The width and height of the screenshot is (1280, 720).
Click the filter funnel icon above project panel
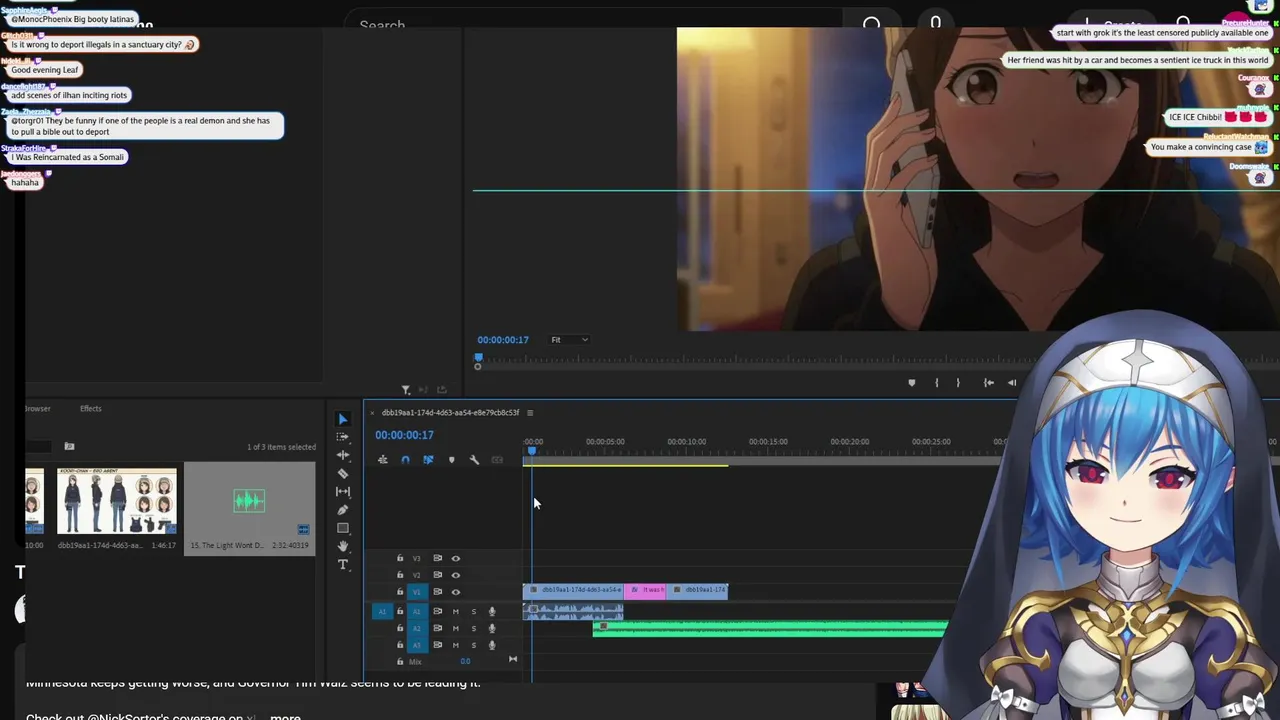coord(406,390)
